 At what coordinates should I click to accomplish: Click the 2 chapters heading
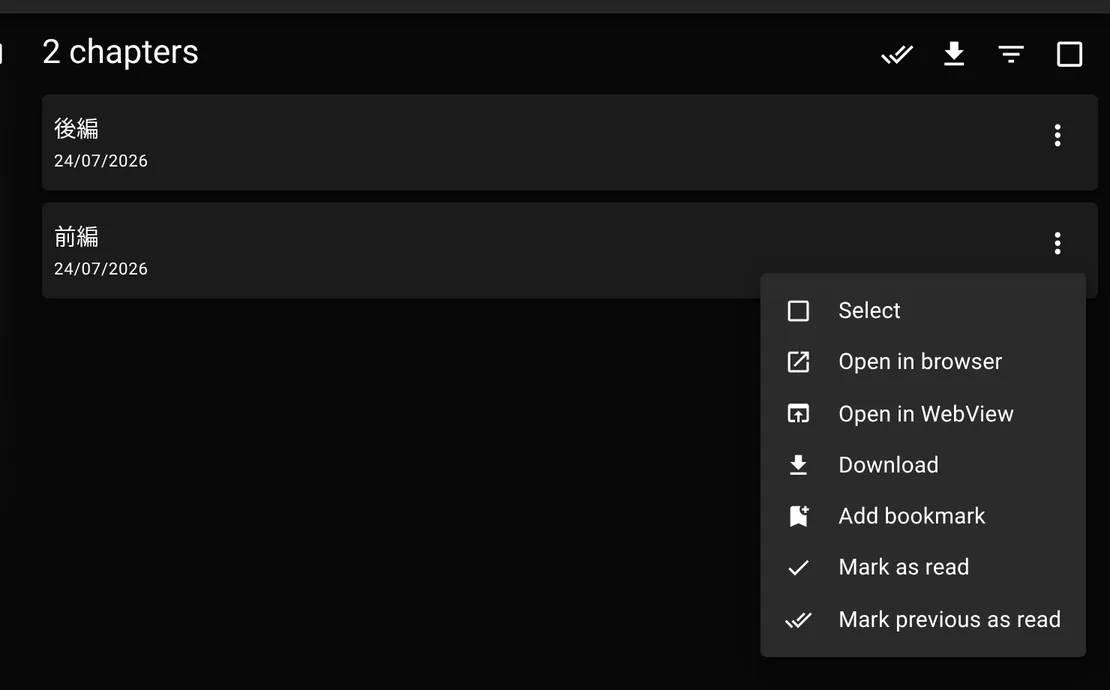click(x=120, y=52)
